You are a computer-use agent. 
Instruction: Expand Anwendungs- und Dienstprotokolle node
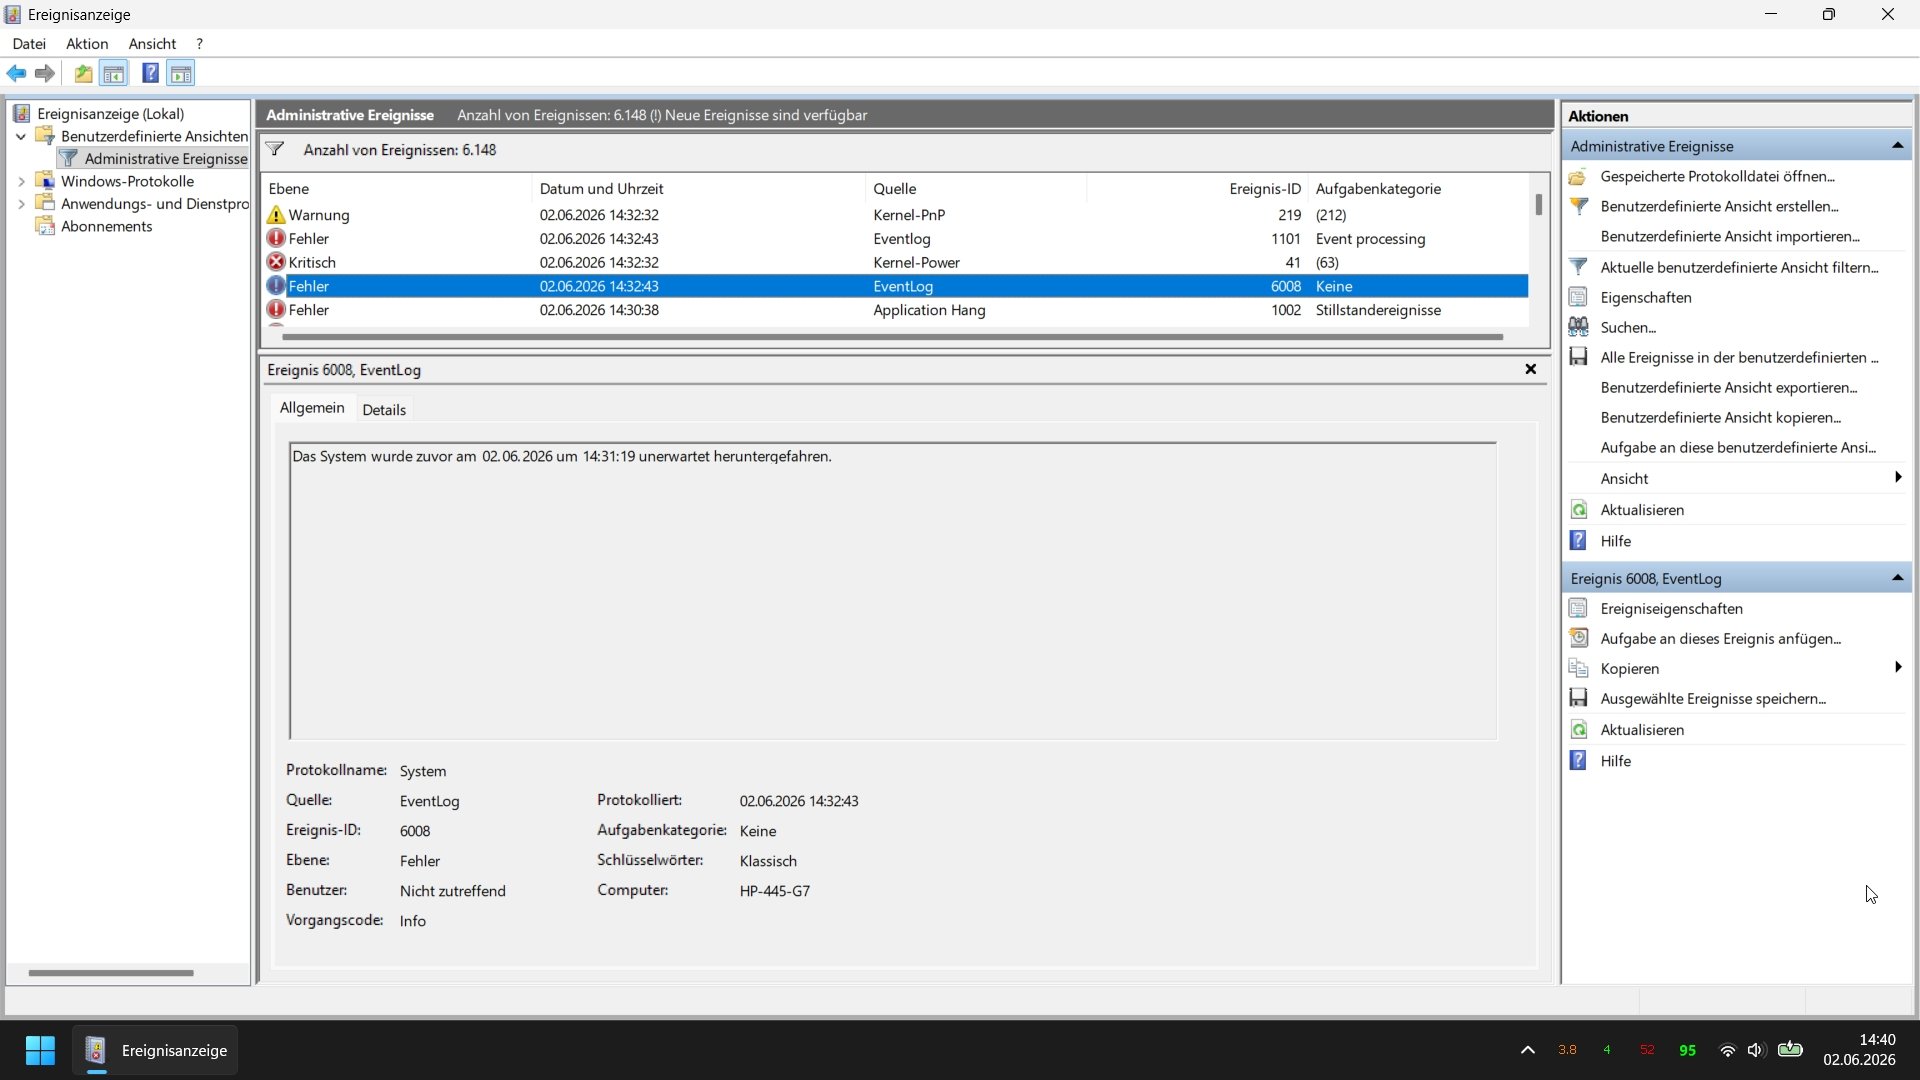tap(21, 204)
